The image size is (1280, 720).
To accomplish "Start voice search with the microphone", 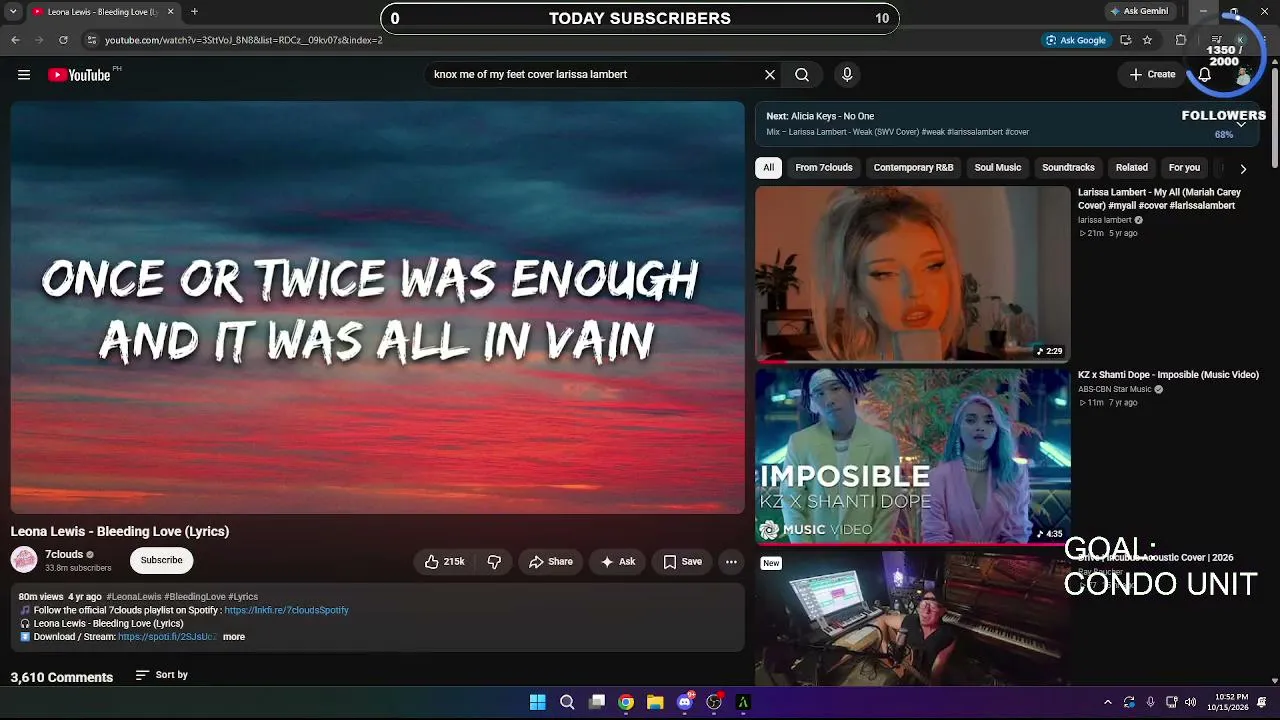I will pyautogui.click(x=847, y=74).
